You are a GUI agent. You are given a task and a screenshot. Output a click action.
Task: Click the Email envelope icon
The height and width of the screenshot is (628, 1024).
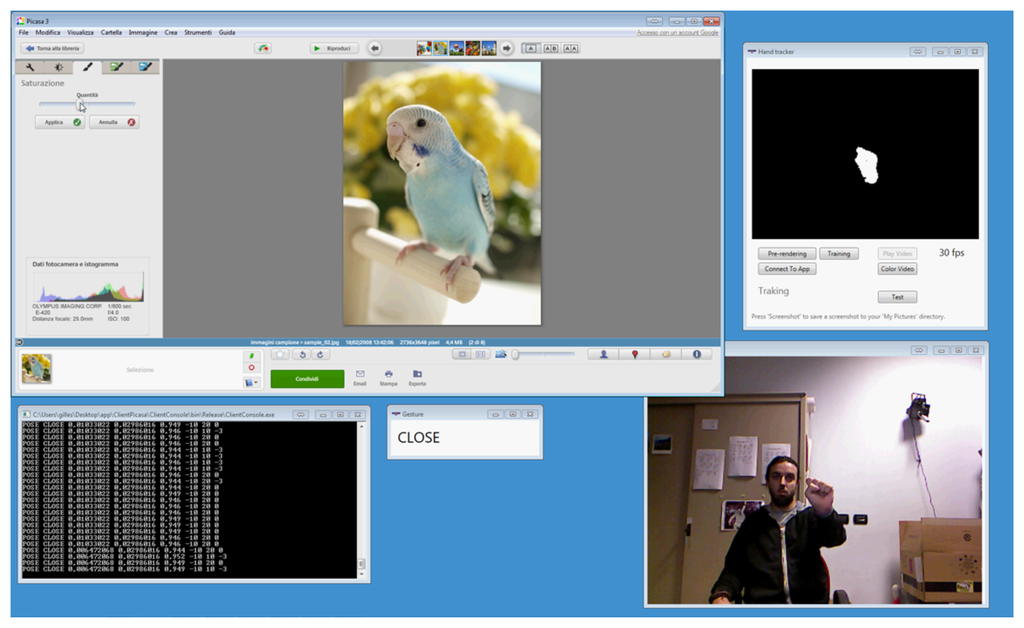click(x=360, y=374)
